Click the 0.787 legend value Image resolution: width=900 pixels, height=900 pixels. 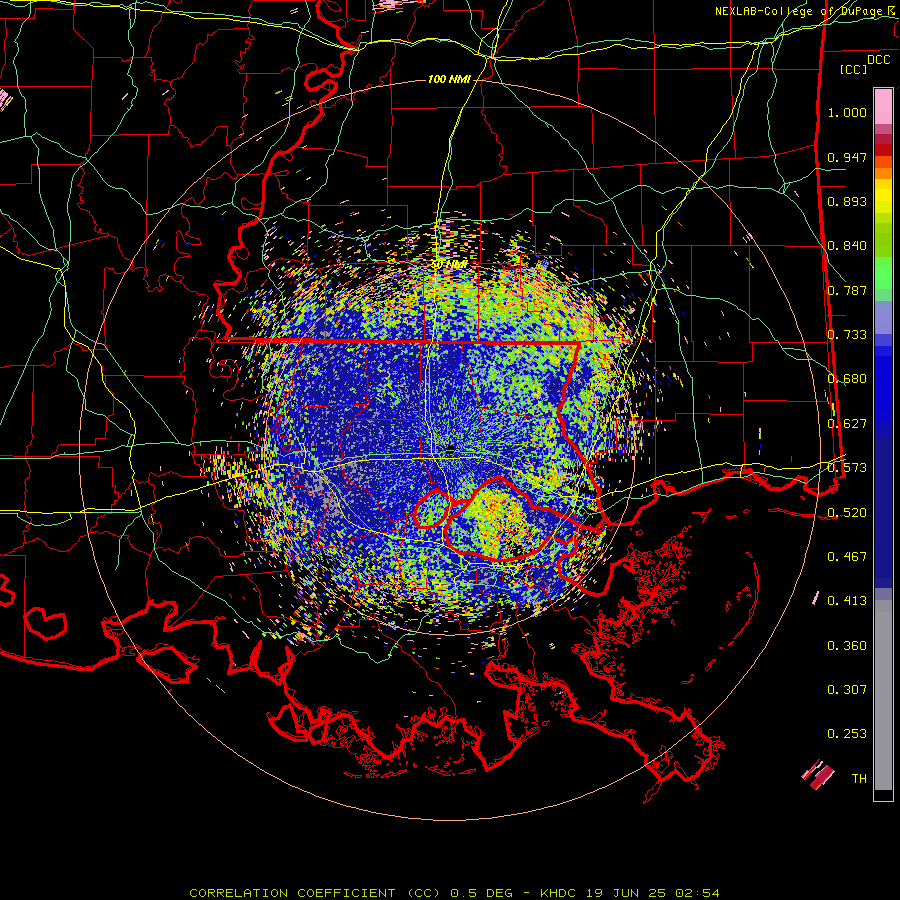click(x=847, y=290)
